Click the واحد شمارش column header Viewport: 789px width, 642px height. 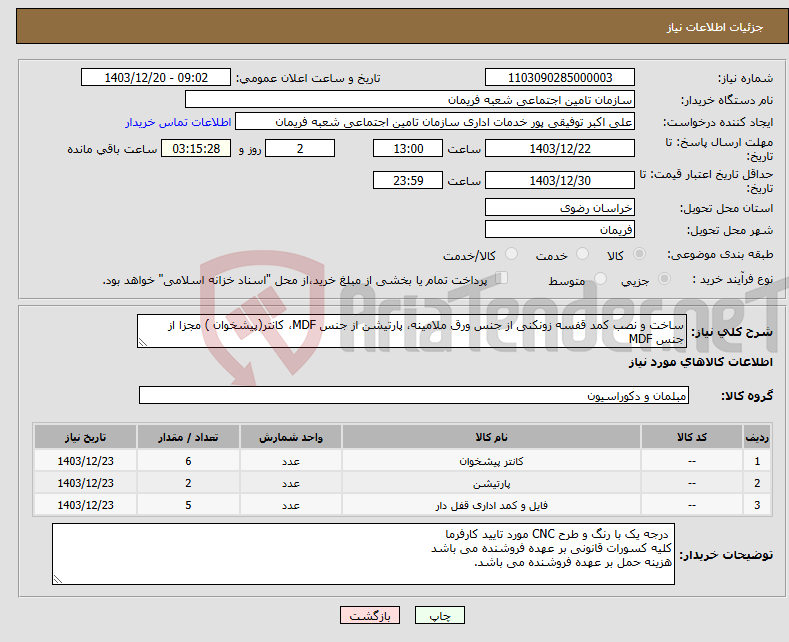click(291, 437)
